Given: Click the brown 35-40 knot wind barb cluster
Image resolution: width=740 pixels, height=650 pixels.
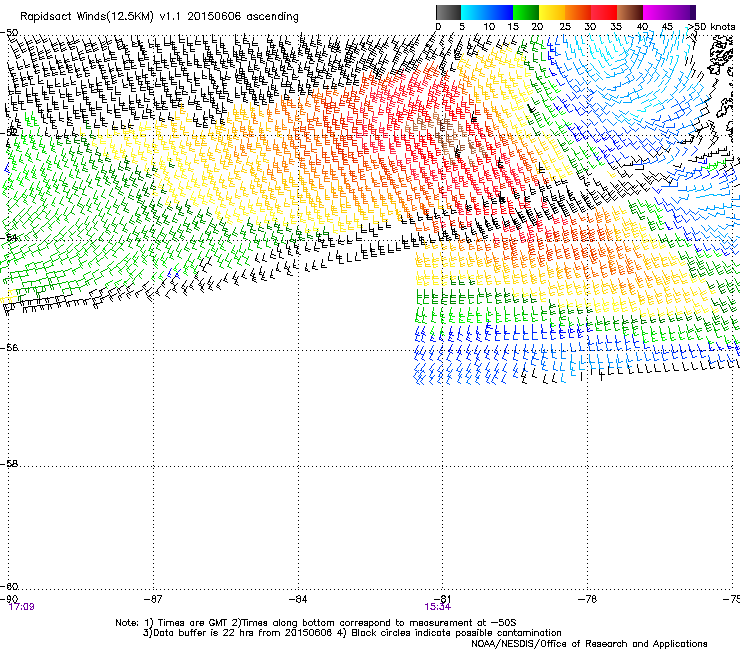Looking at the screenshot, I should coord(446,137).
